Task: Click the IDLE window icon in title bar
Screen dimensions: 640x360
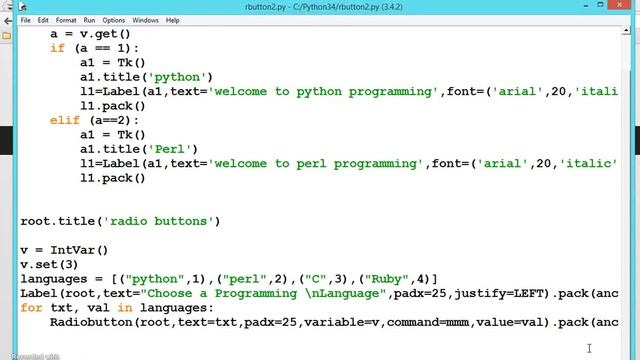Action: coord(23,7)
